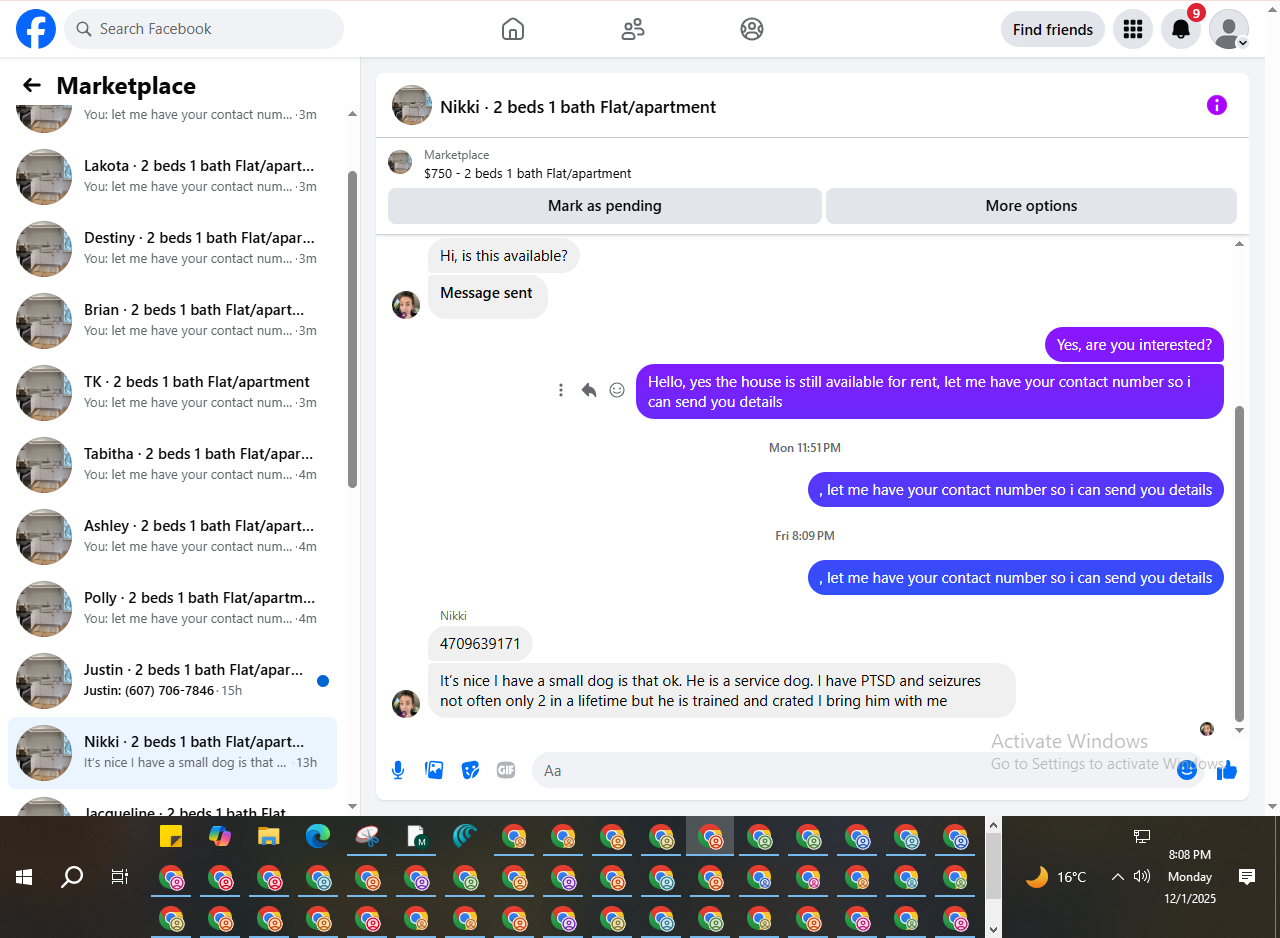This screenshot has width=1280, height=938.
Task: Open the emoji picker in the composer
Action: coord(1187,770)
